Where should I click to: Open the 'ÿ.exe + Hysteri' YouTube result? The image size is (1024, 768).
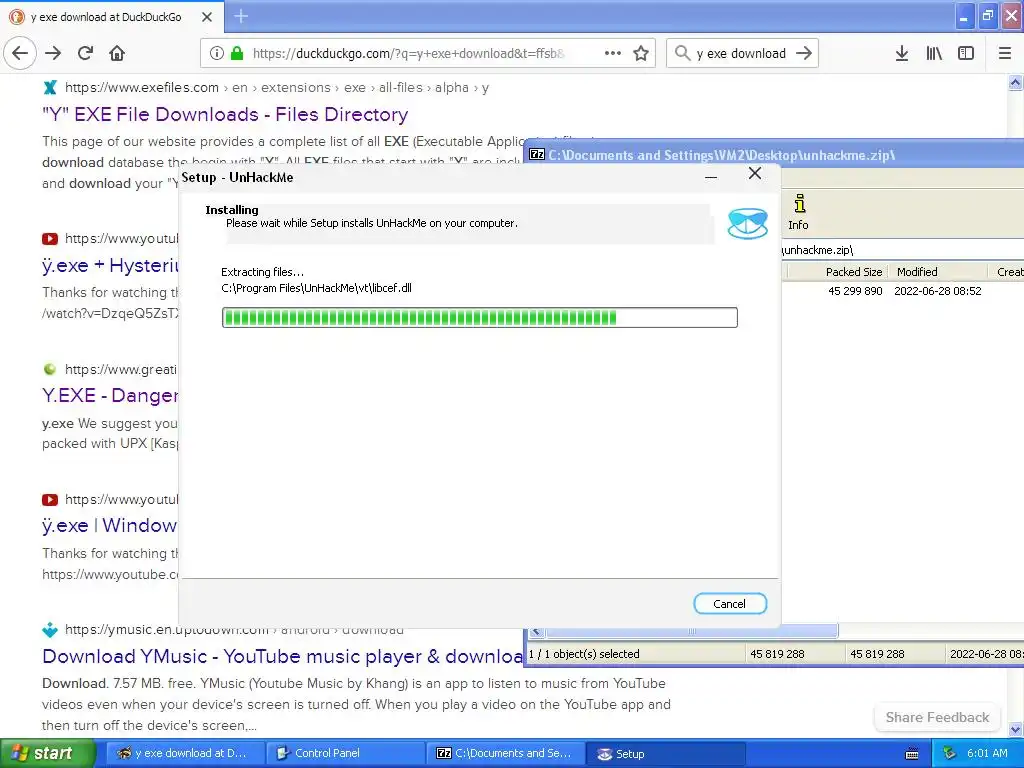110,265
